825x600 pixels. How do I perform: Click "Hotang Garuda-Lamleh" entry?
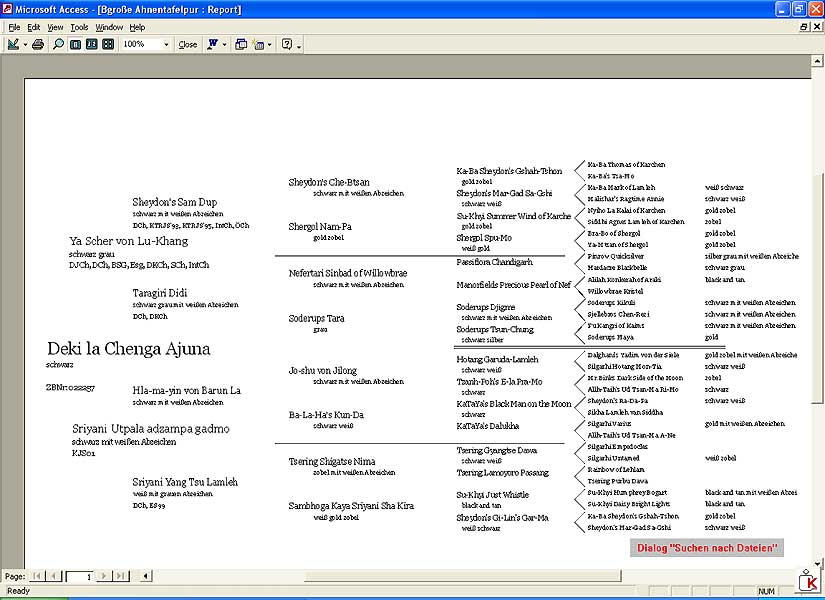click(497, 359)
